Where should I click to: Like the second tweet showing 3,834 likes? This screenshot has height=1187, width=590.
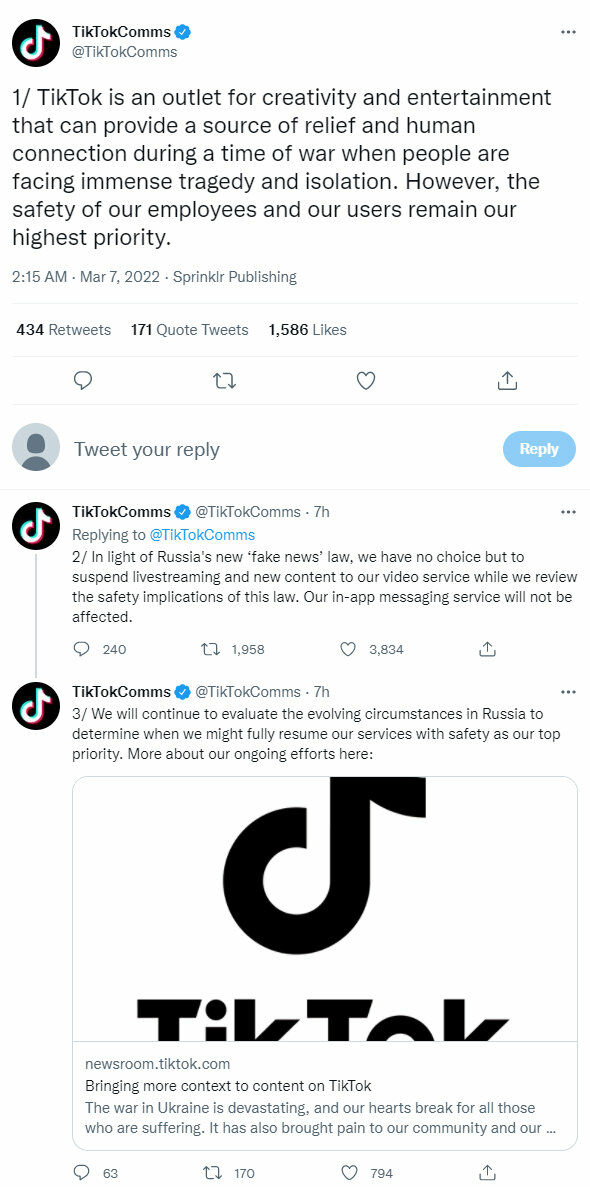tap(348, 649)
